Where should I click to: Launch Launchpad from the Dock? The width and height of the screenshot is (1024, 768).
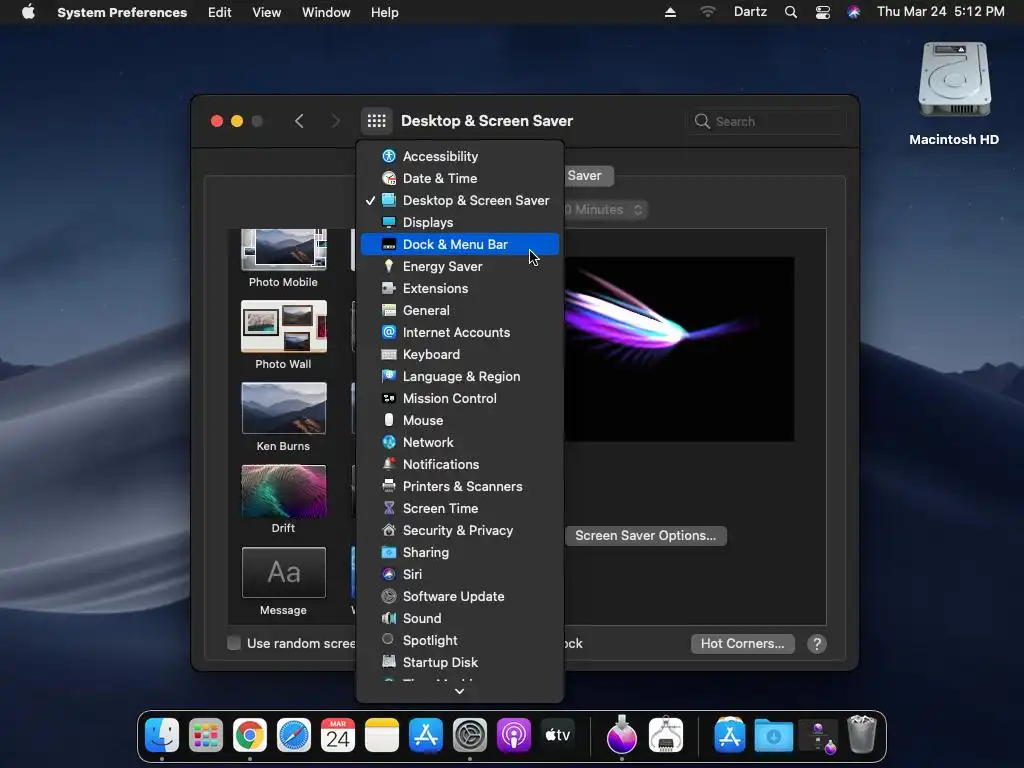tap(206, 735)
